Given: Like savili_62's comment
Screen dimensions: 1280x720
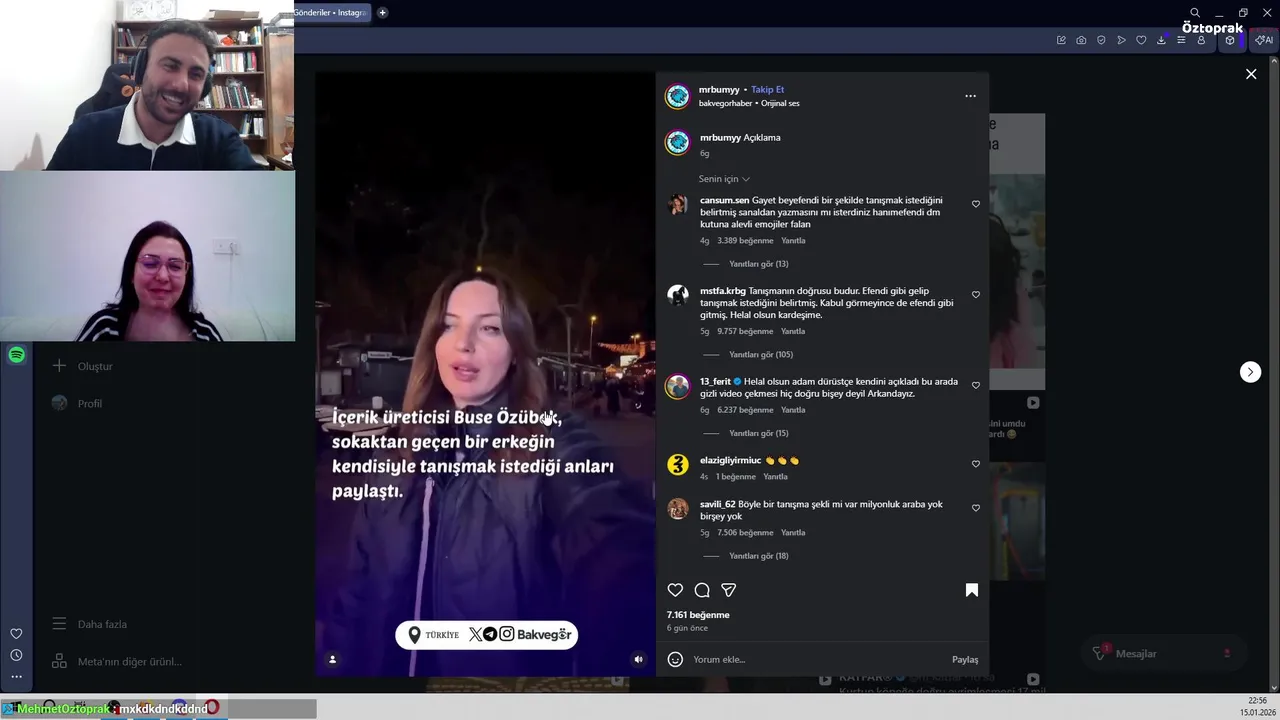Looking at the screenshot, I should click(976, 508).
